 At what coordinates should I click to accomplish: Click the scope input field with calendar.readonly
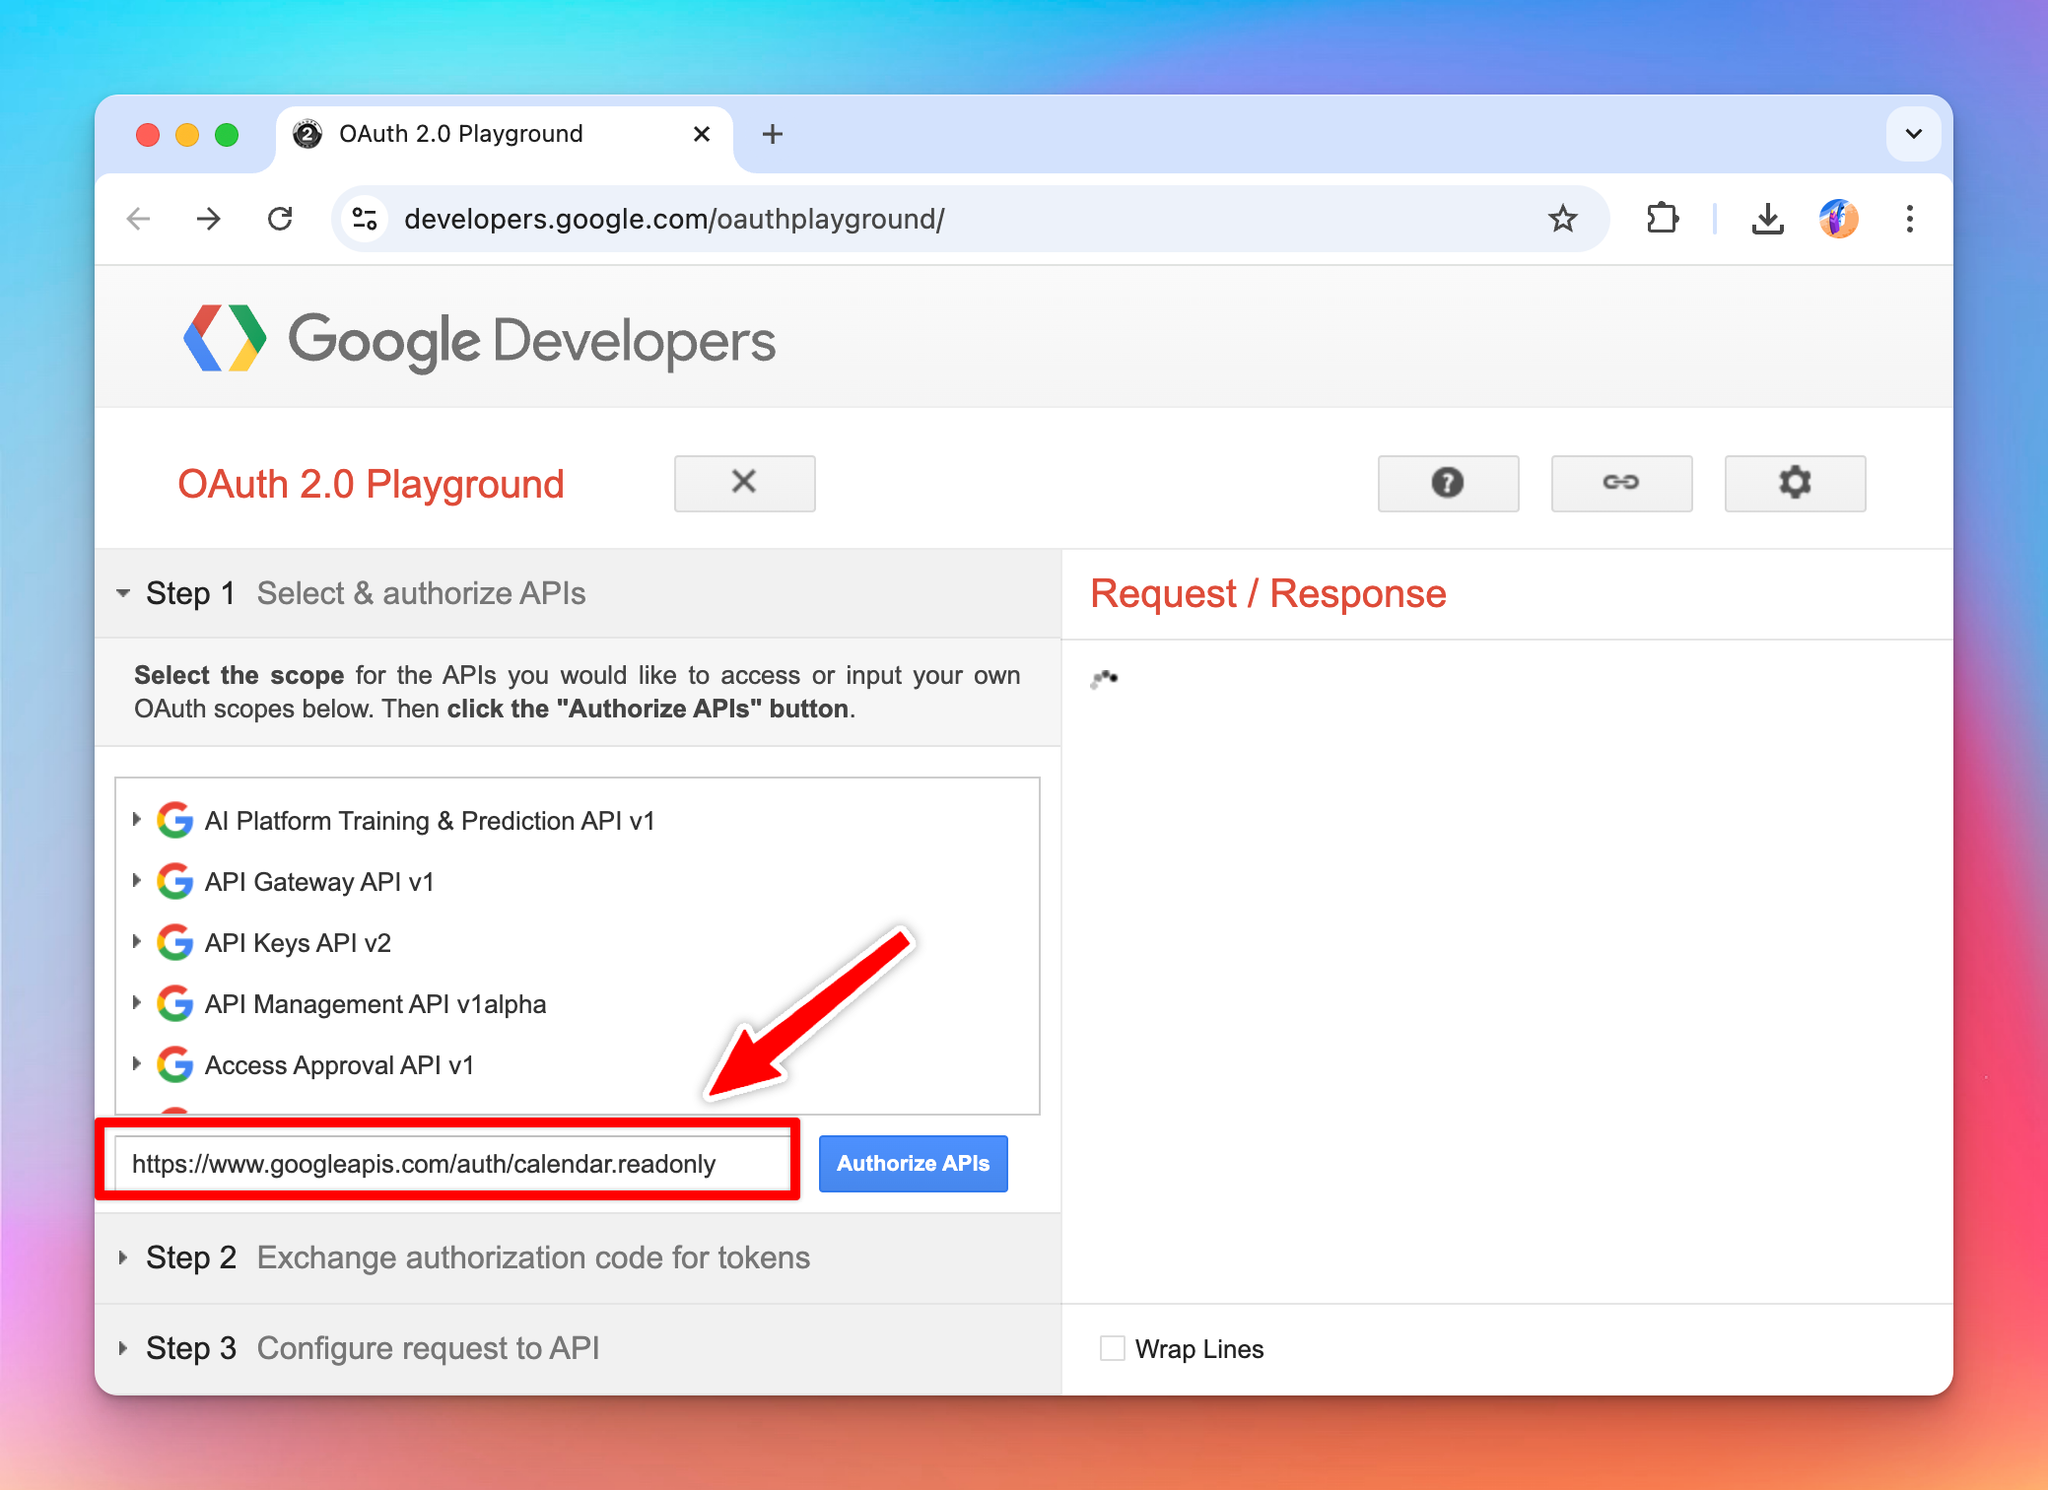click(452, 1163)
